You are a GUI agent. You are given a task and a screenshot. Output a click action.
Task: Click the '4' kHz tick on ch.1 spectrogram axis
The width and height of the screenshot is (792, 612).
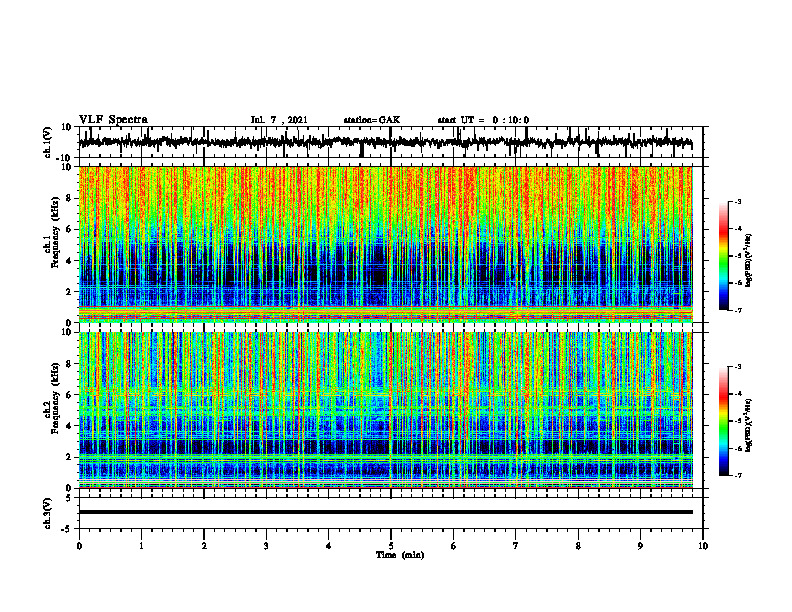click(69, 261)
